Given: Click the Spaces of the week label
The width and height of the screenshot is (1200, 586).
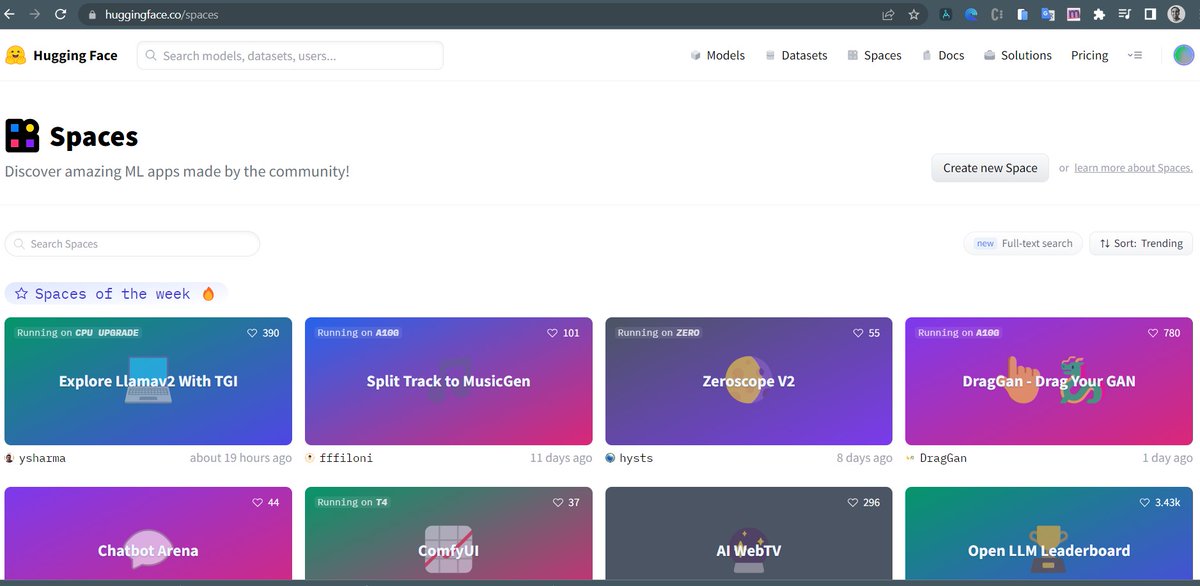Looking at the screenshot, I should tap(116, 294).
